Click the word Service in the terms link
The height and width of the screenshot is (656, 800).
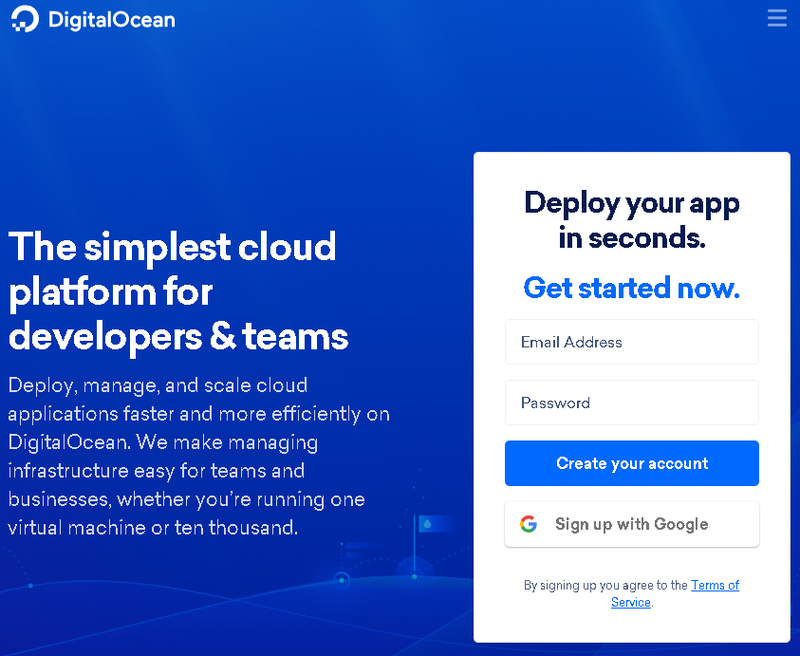click(x=630, y=602)
